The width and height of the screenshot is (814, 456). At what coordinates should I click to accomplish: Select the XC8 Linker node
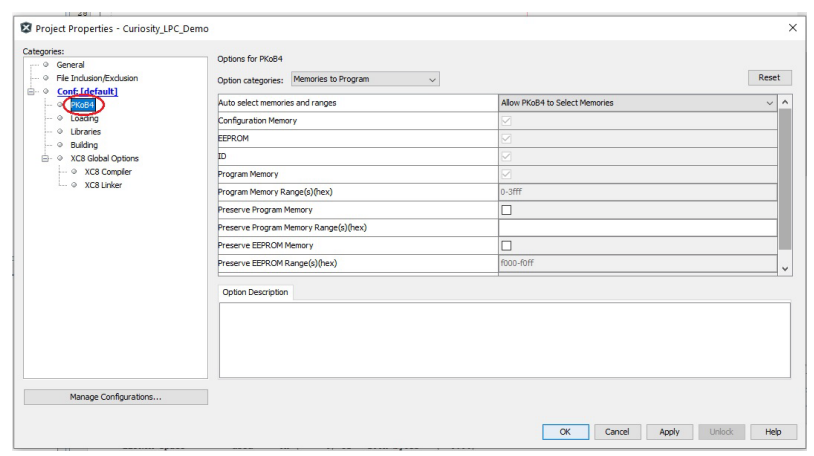[103, 185]
